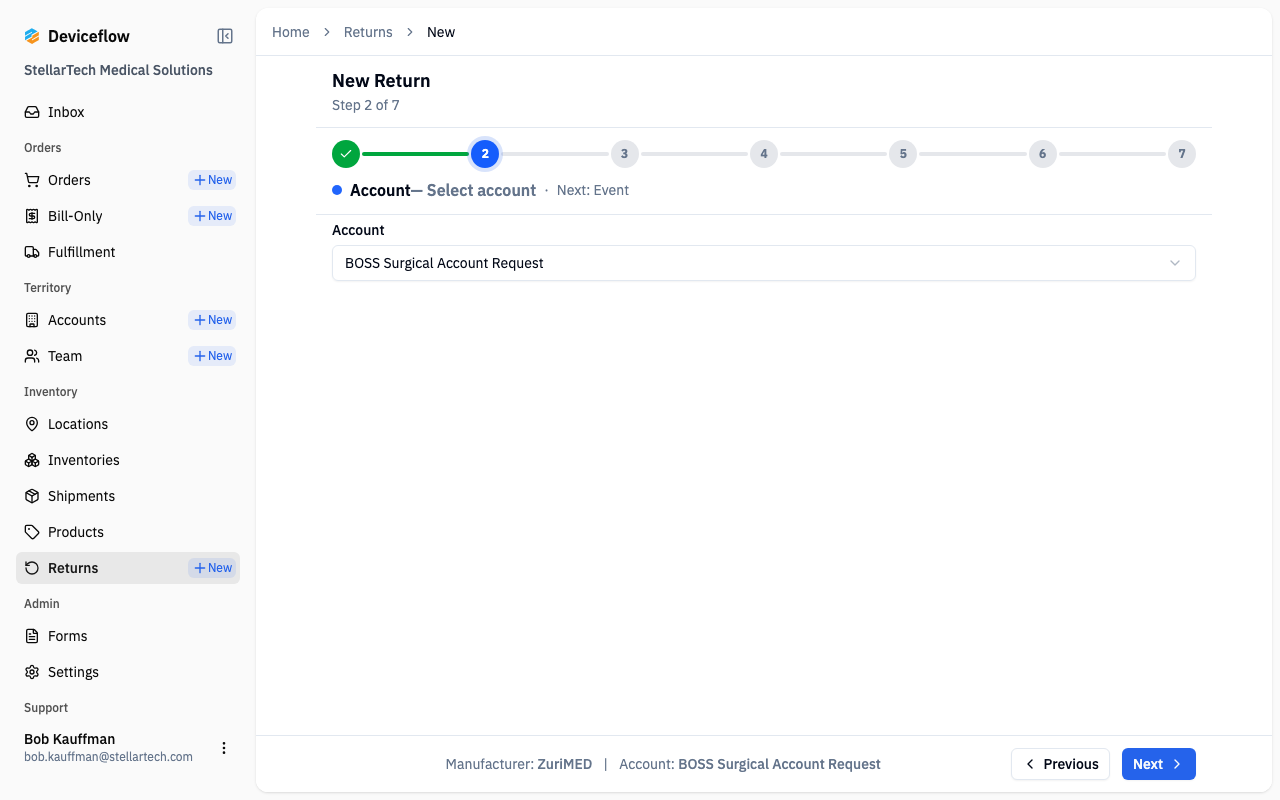Click the Products tag icon

click(x=32, y=532)
